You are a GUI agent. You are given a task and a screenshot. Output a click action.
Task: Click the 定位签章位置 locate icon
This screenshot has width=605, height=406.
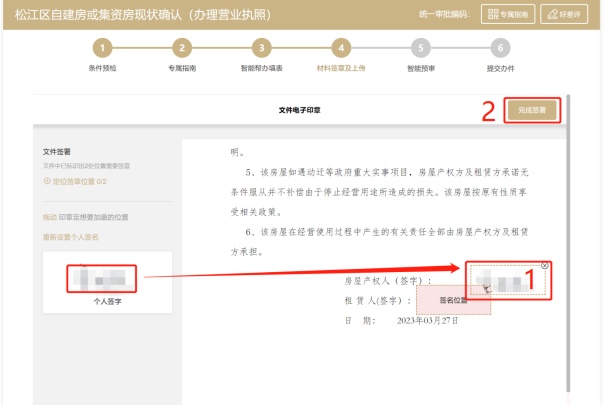[x=47, y=180]
